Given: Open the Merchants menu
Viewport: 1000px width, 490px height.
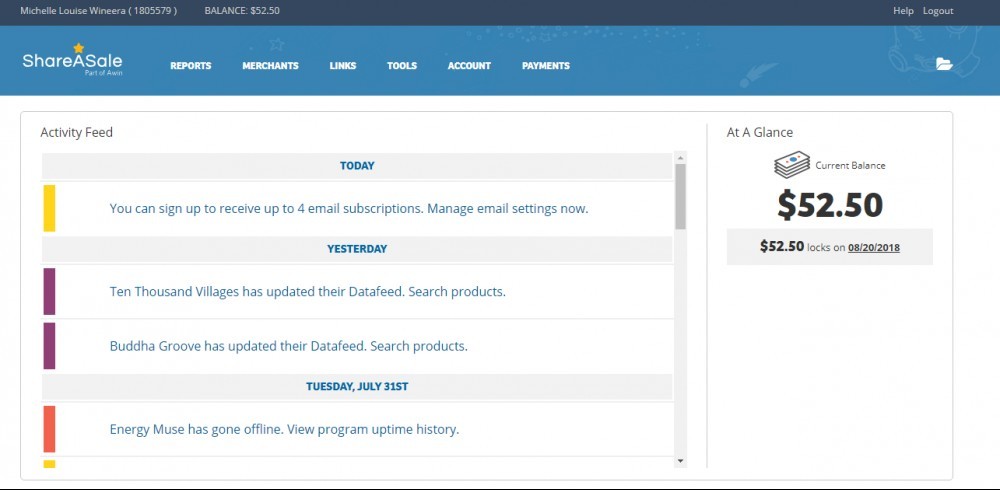Looking at the screenshot, I should pos(270,66).
